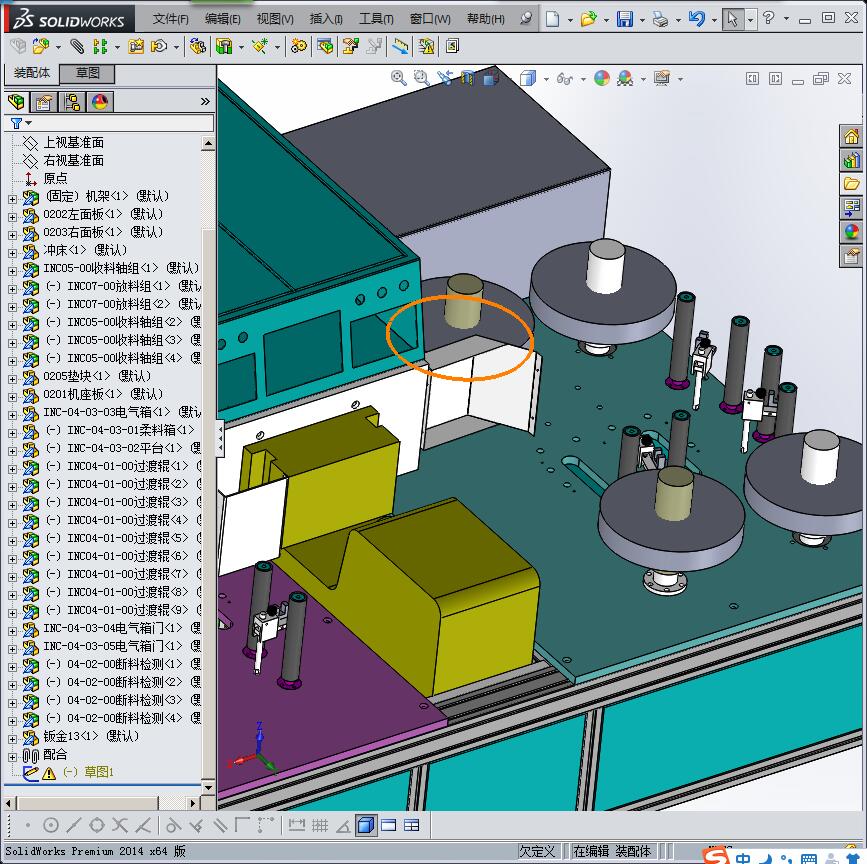Screen dimensions: 867x864
Task: Click the Undo arrow icon
Action: pos(697,19)
